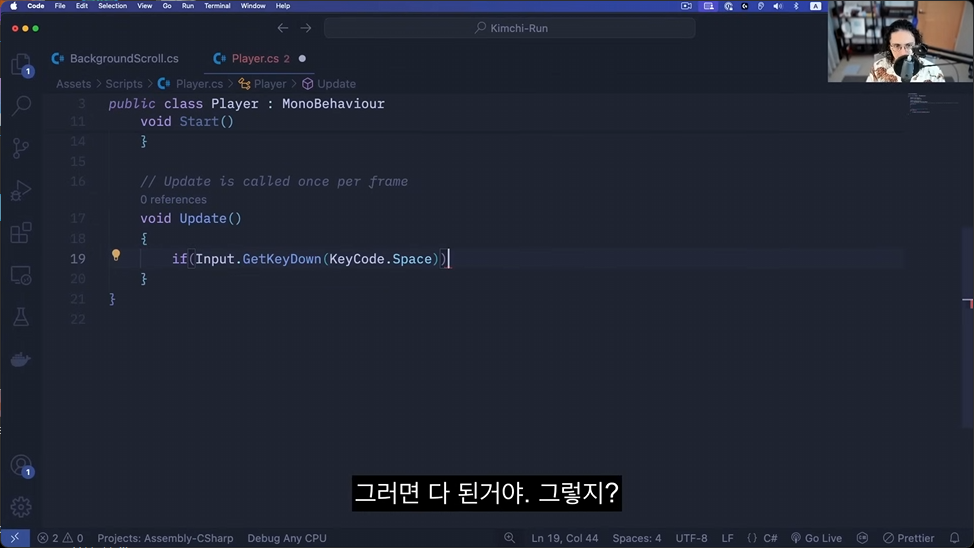This screenshot has height=548, width=974.
Task: Open the macOS volume control
Action: [x=778, y=6]
